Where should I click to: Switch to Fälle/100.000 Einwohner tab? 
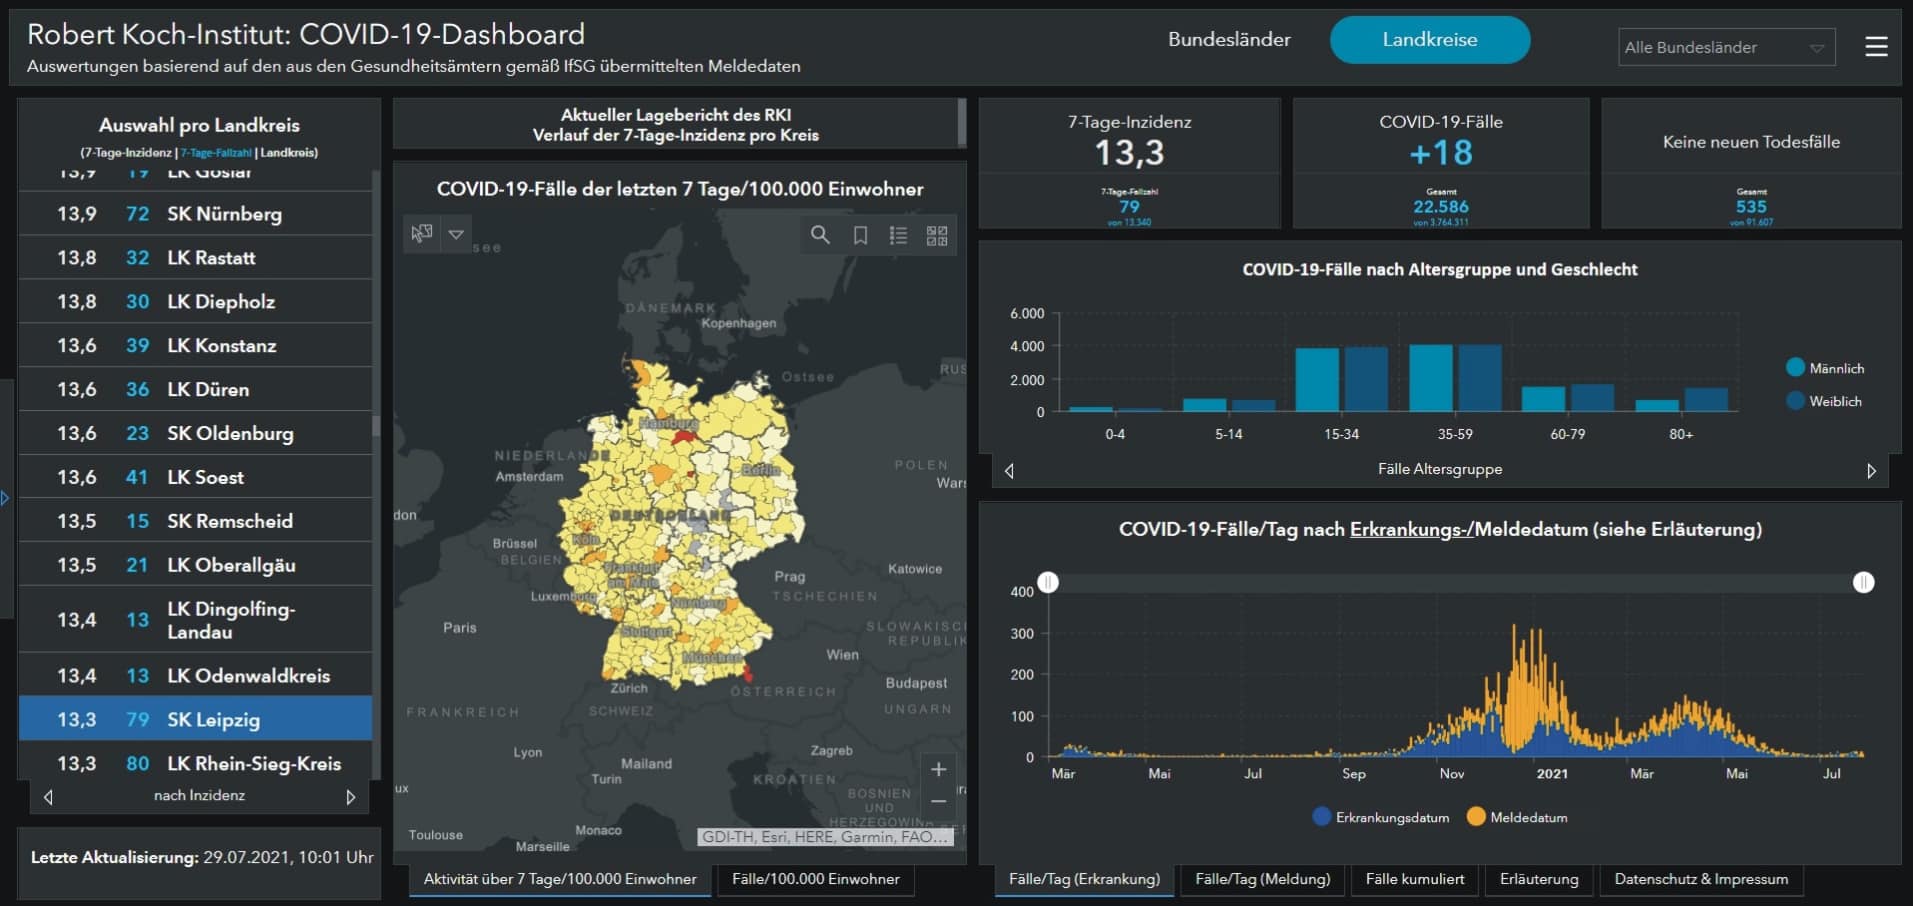coord(815,879)
